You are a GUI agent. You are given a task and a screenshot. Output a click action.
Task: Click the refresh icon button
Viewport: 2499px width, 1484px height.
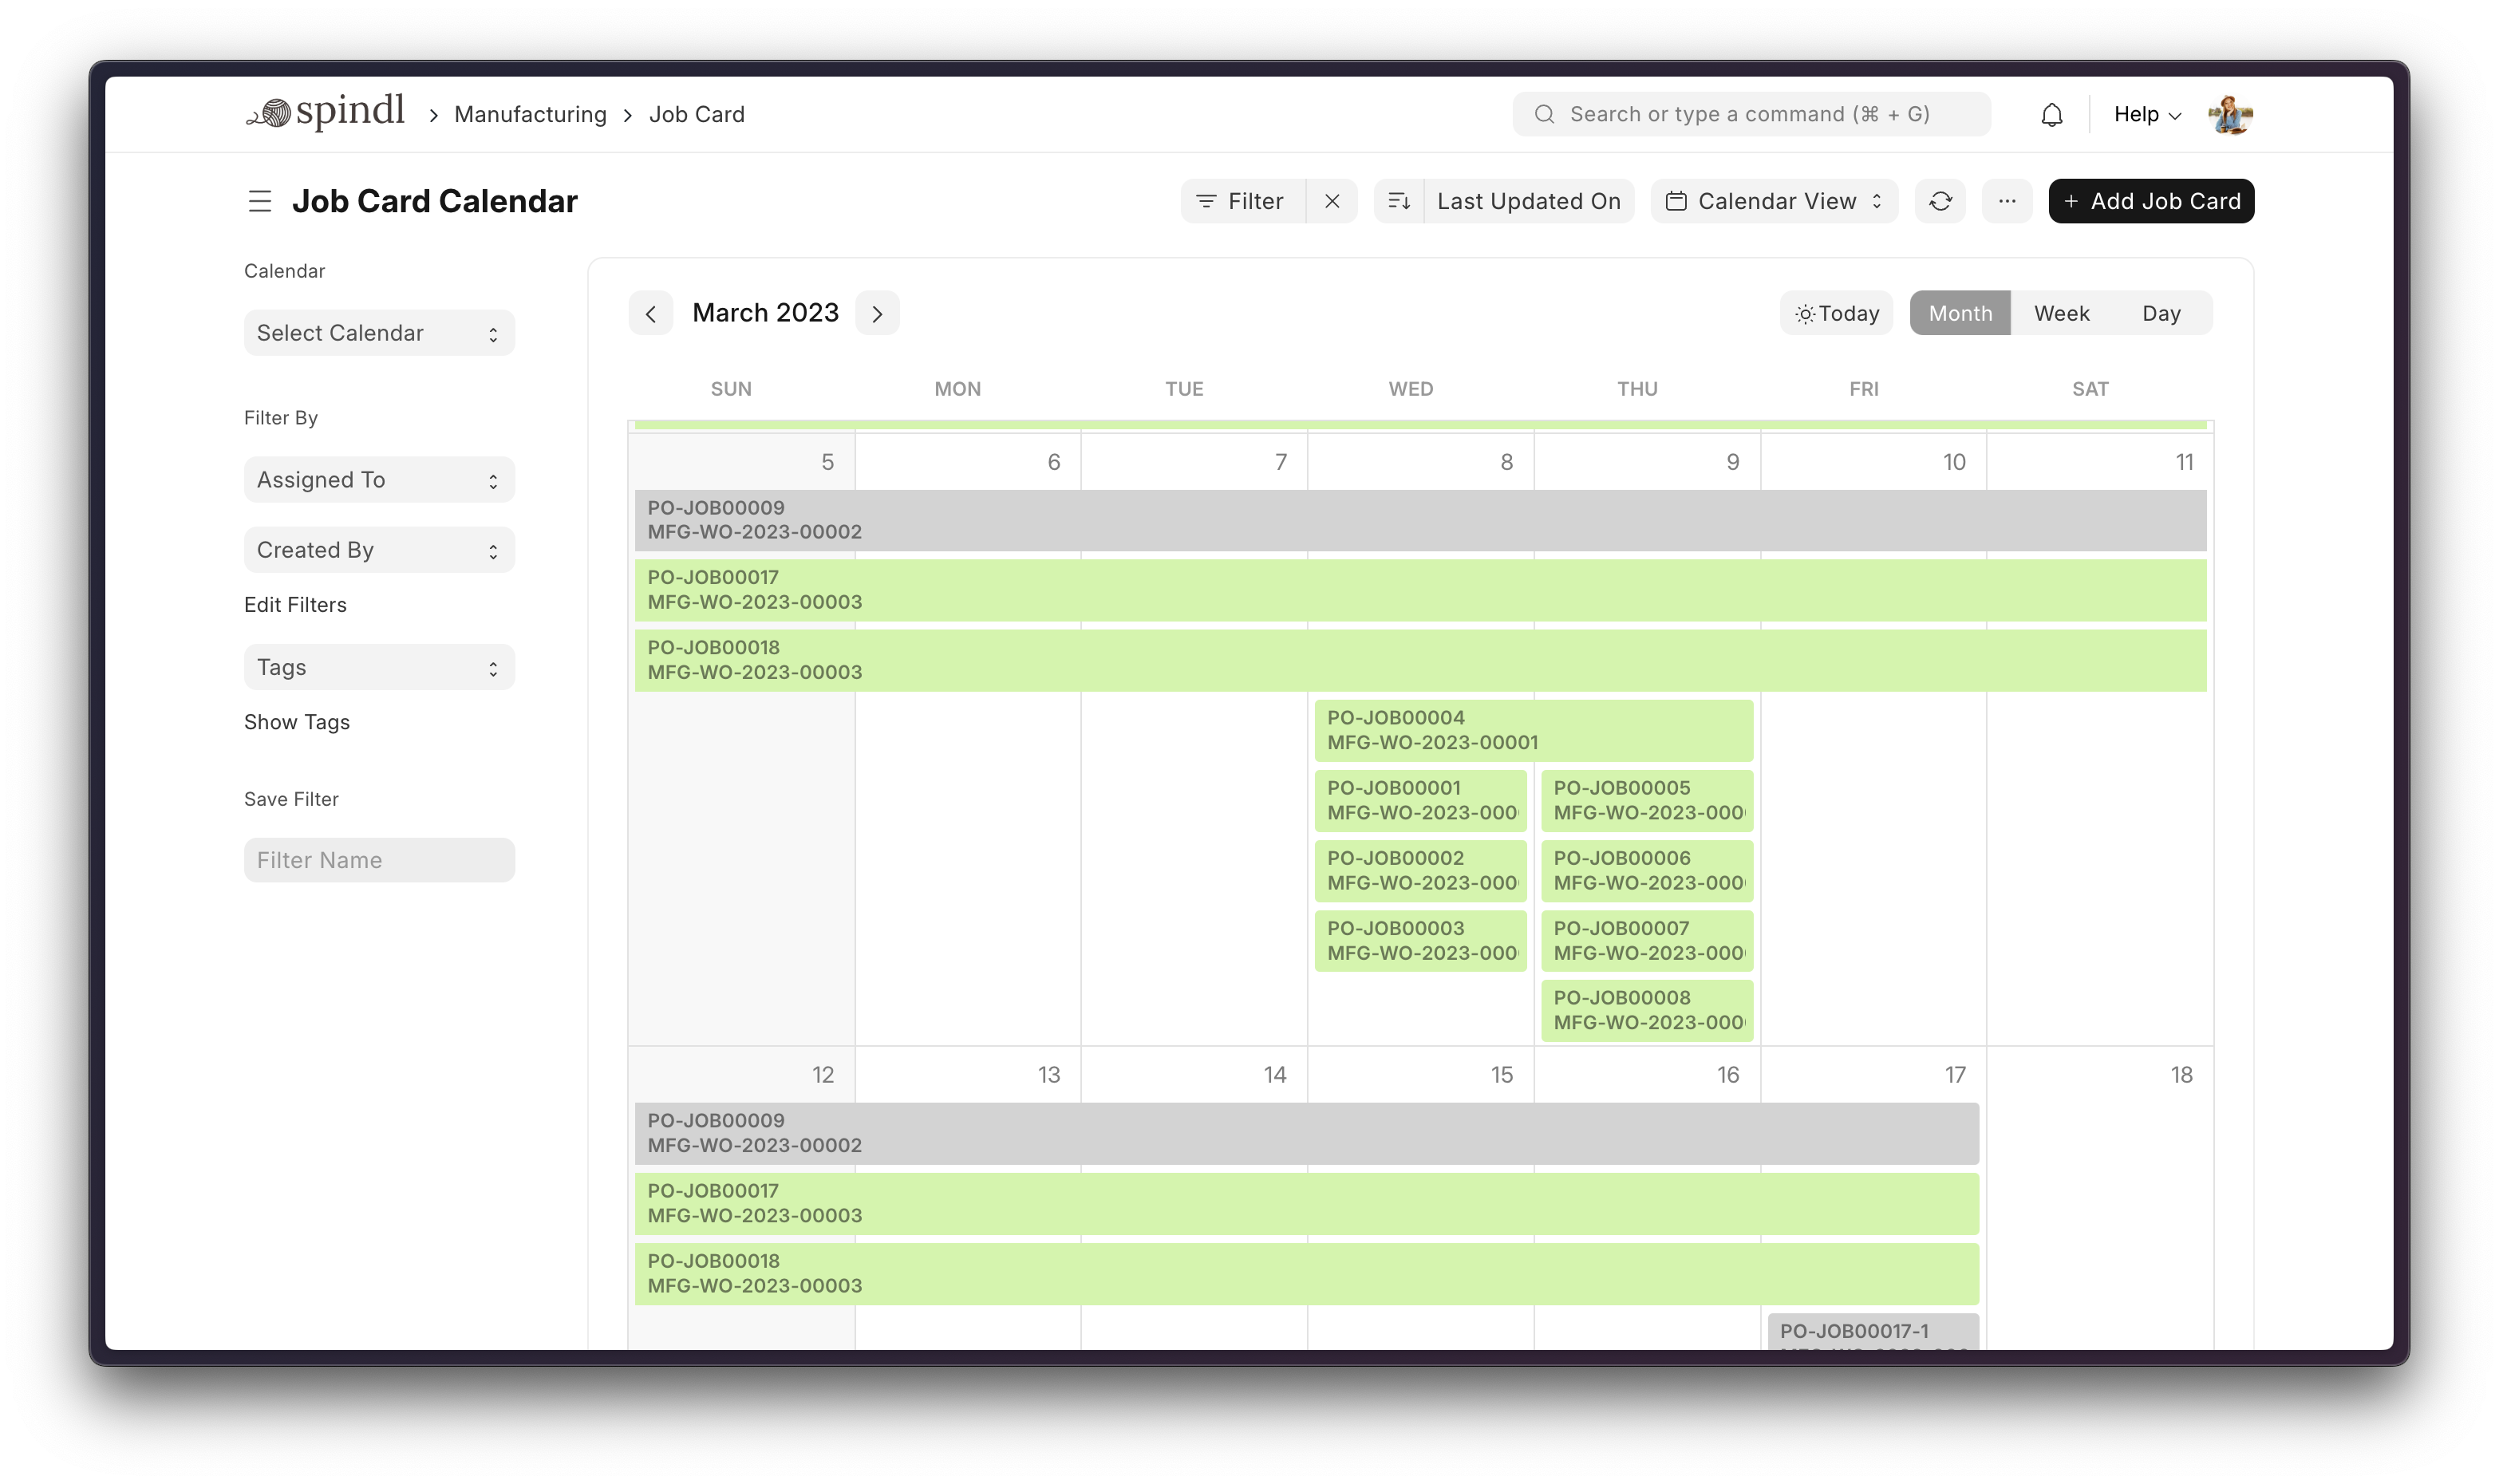[1940, 201]
